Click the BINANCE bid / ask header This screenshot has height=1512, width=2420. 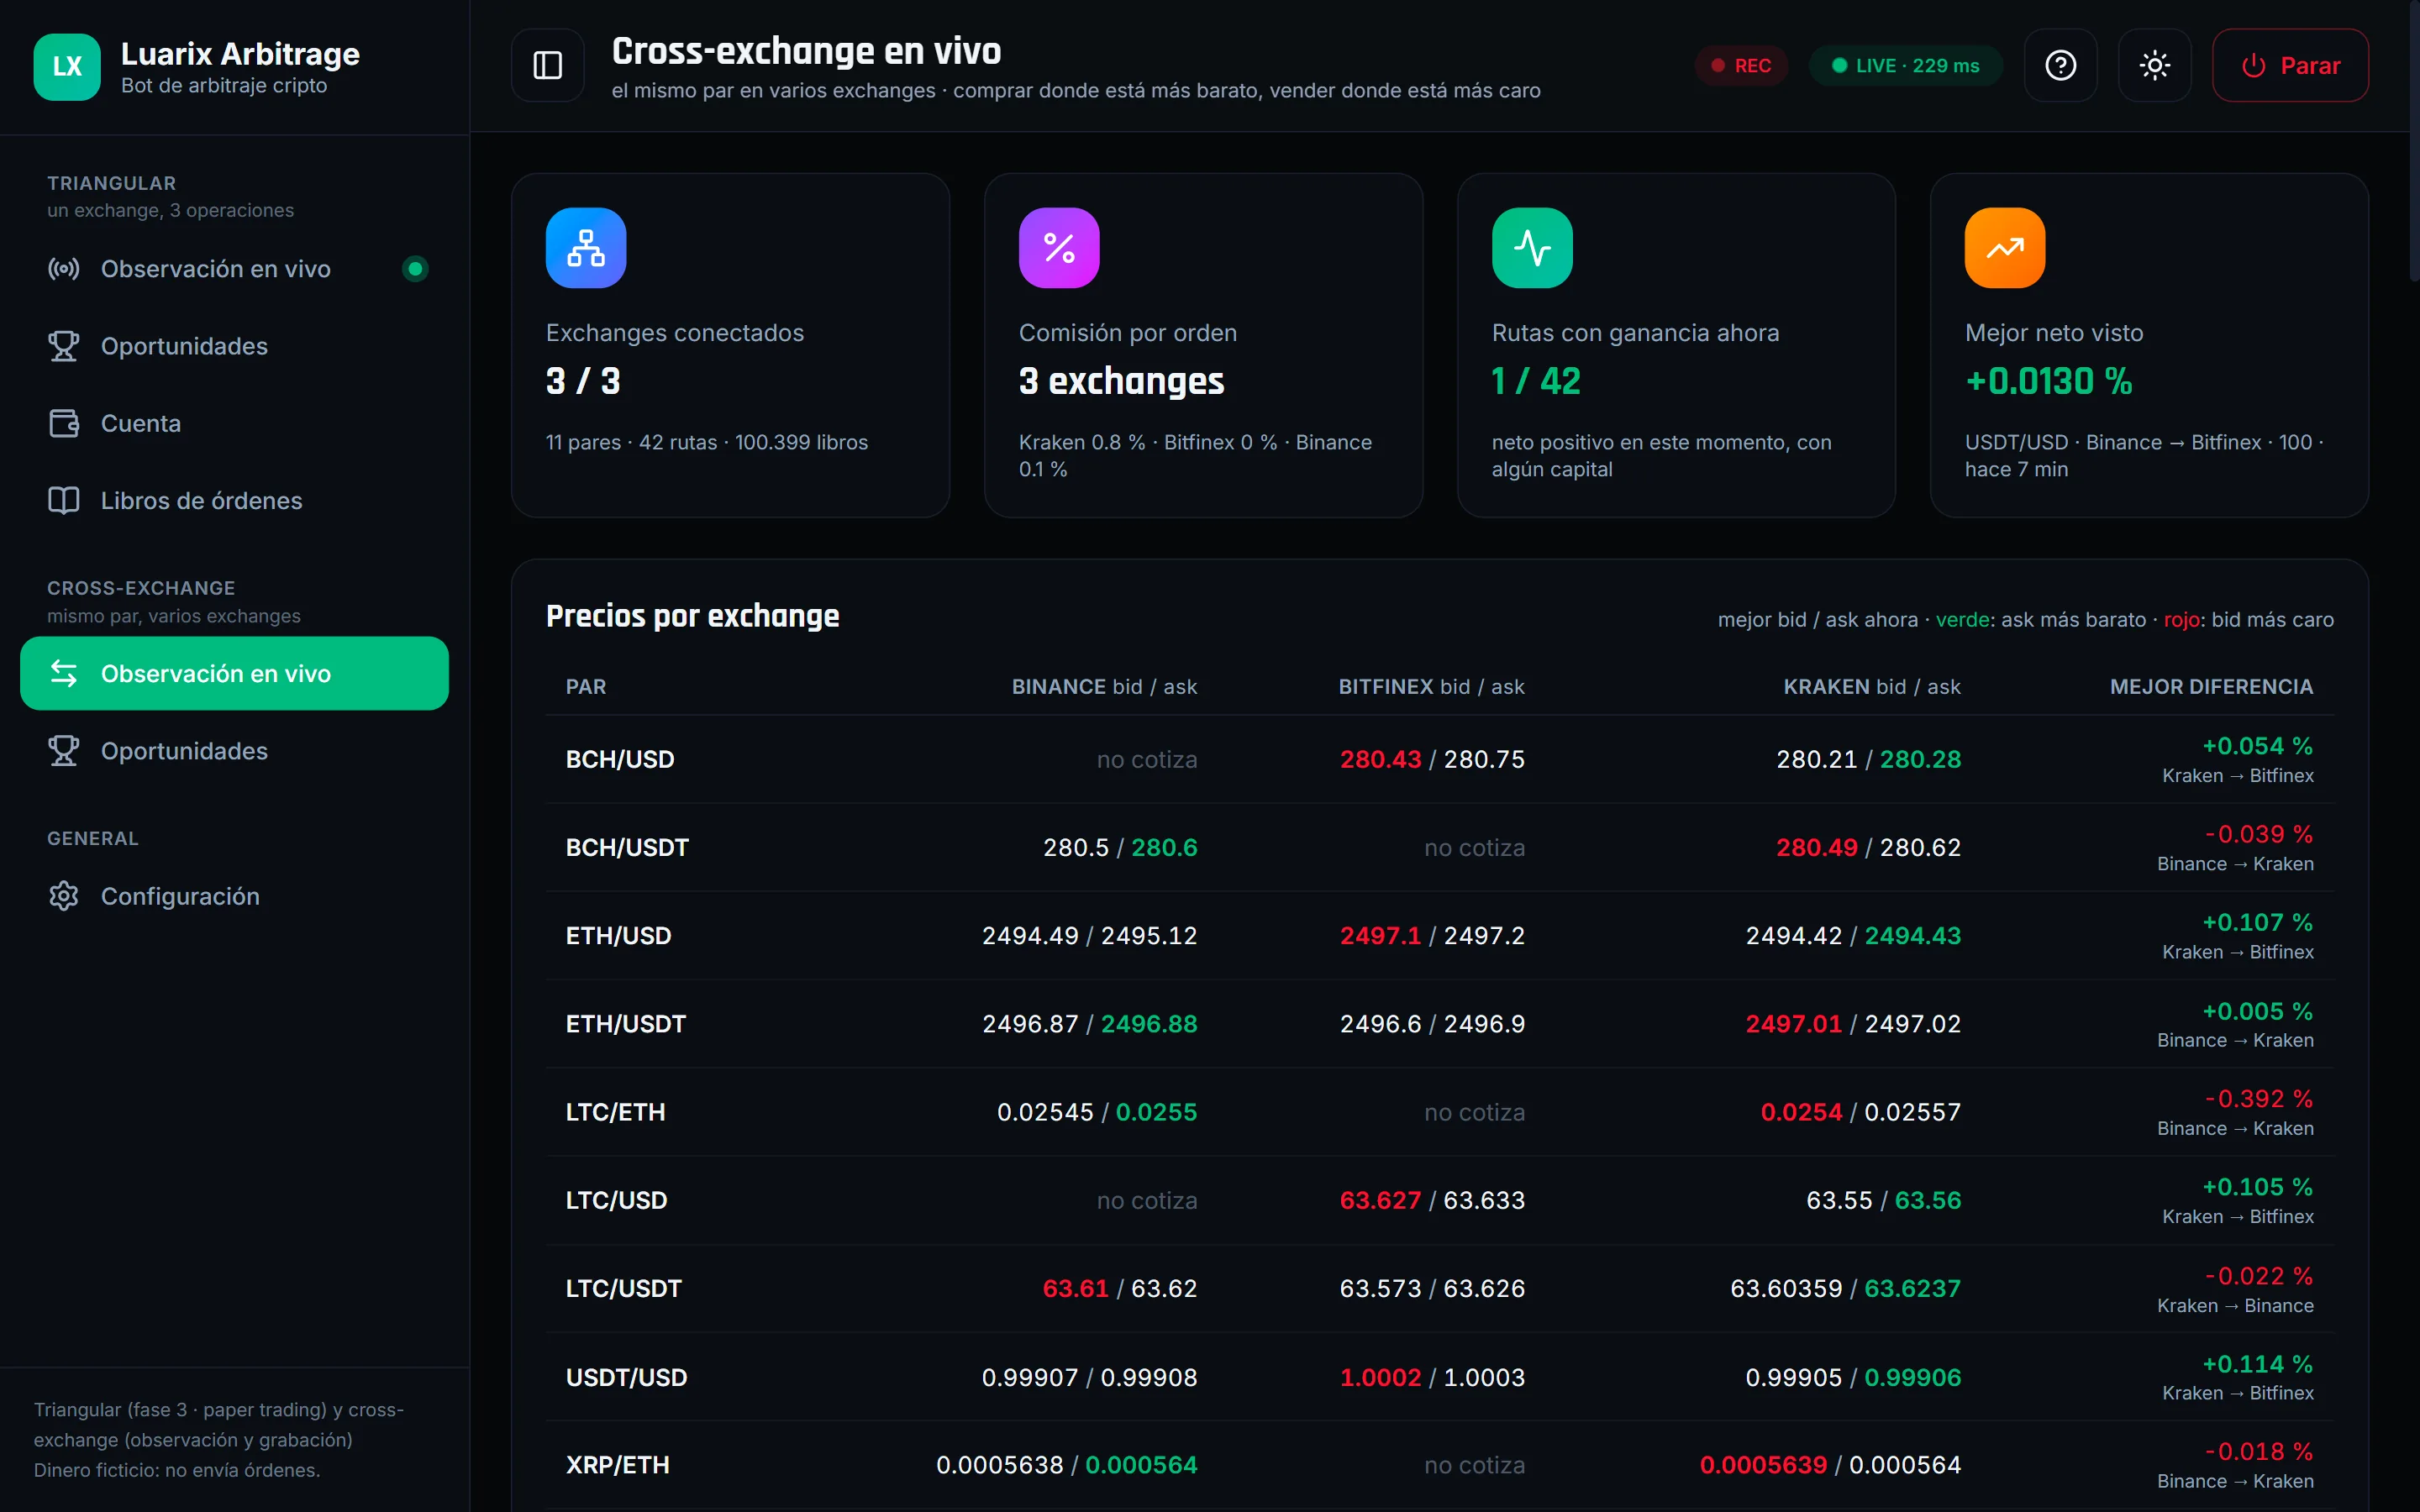pyautogui.click(x=1104, y=687)
